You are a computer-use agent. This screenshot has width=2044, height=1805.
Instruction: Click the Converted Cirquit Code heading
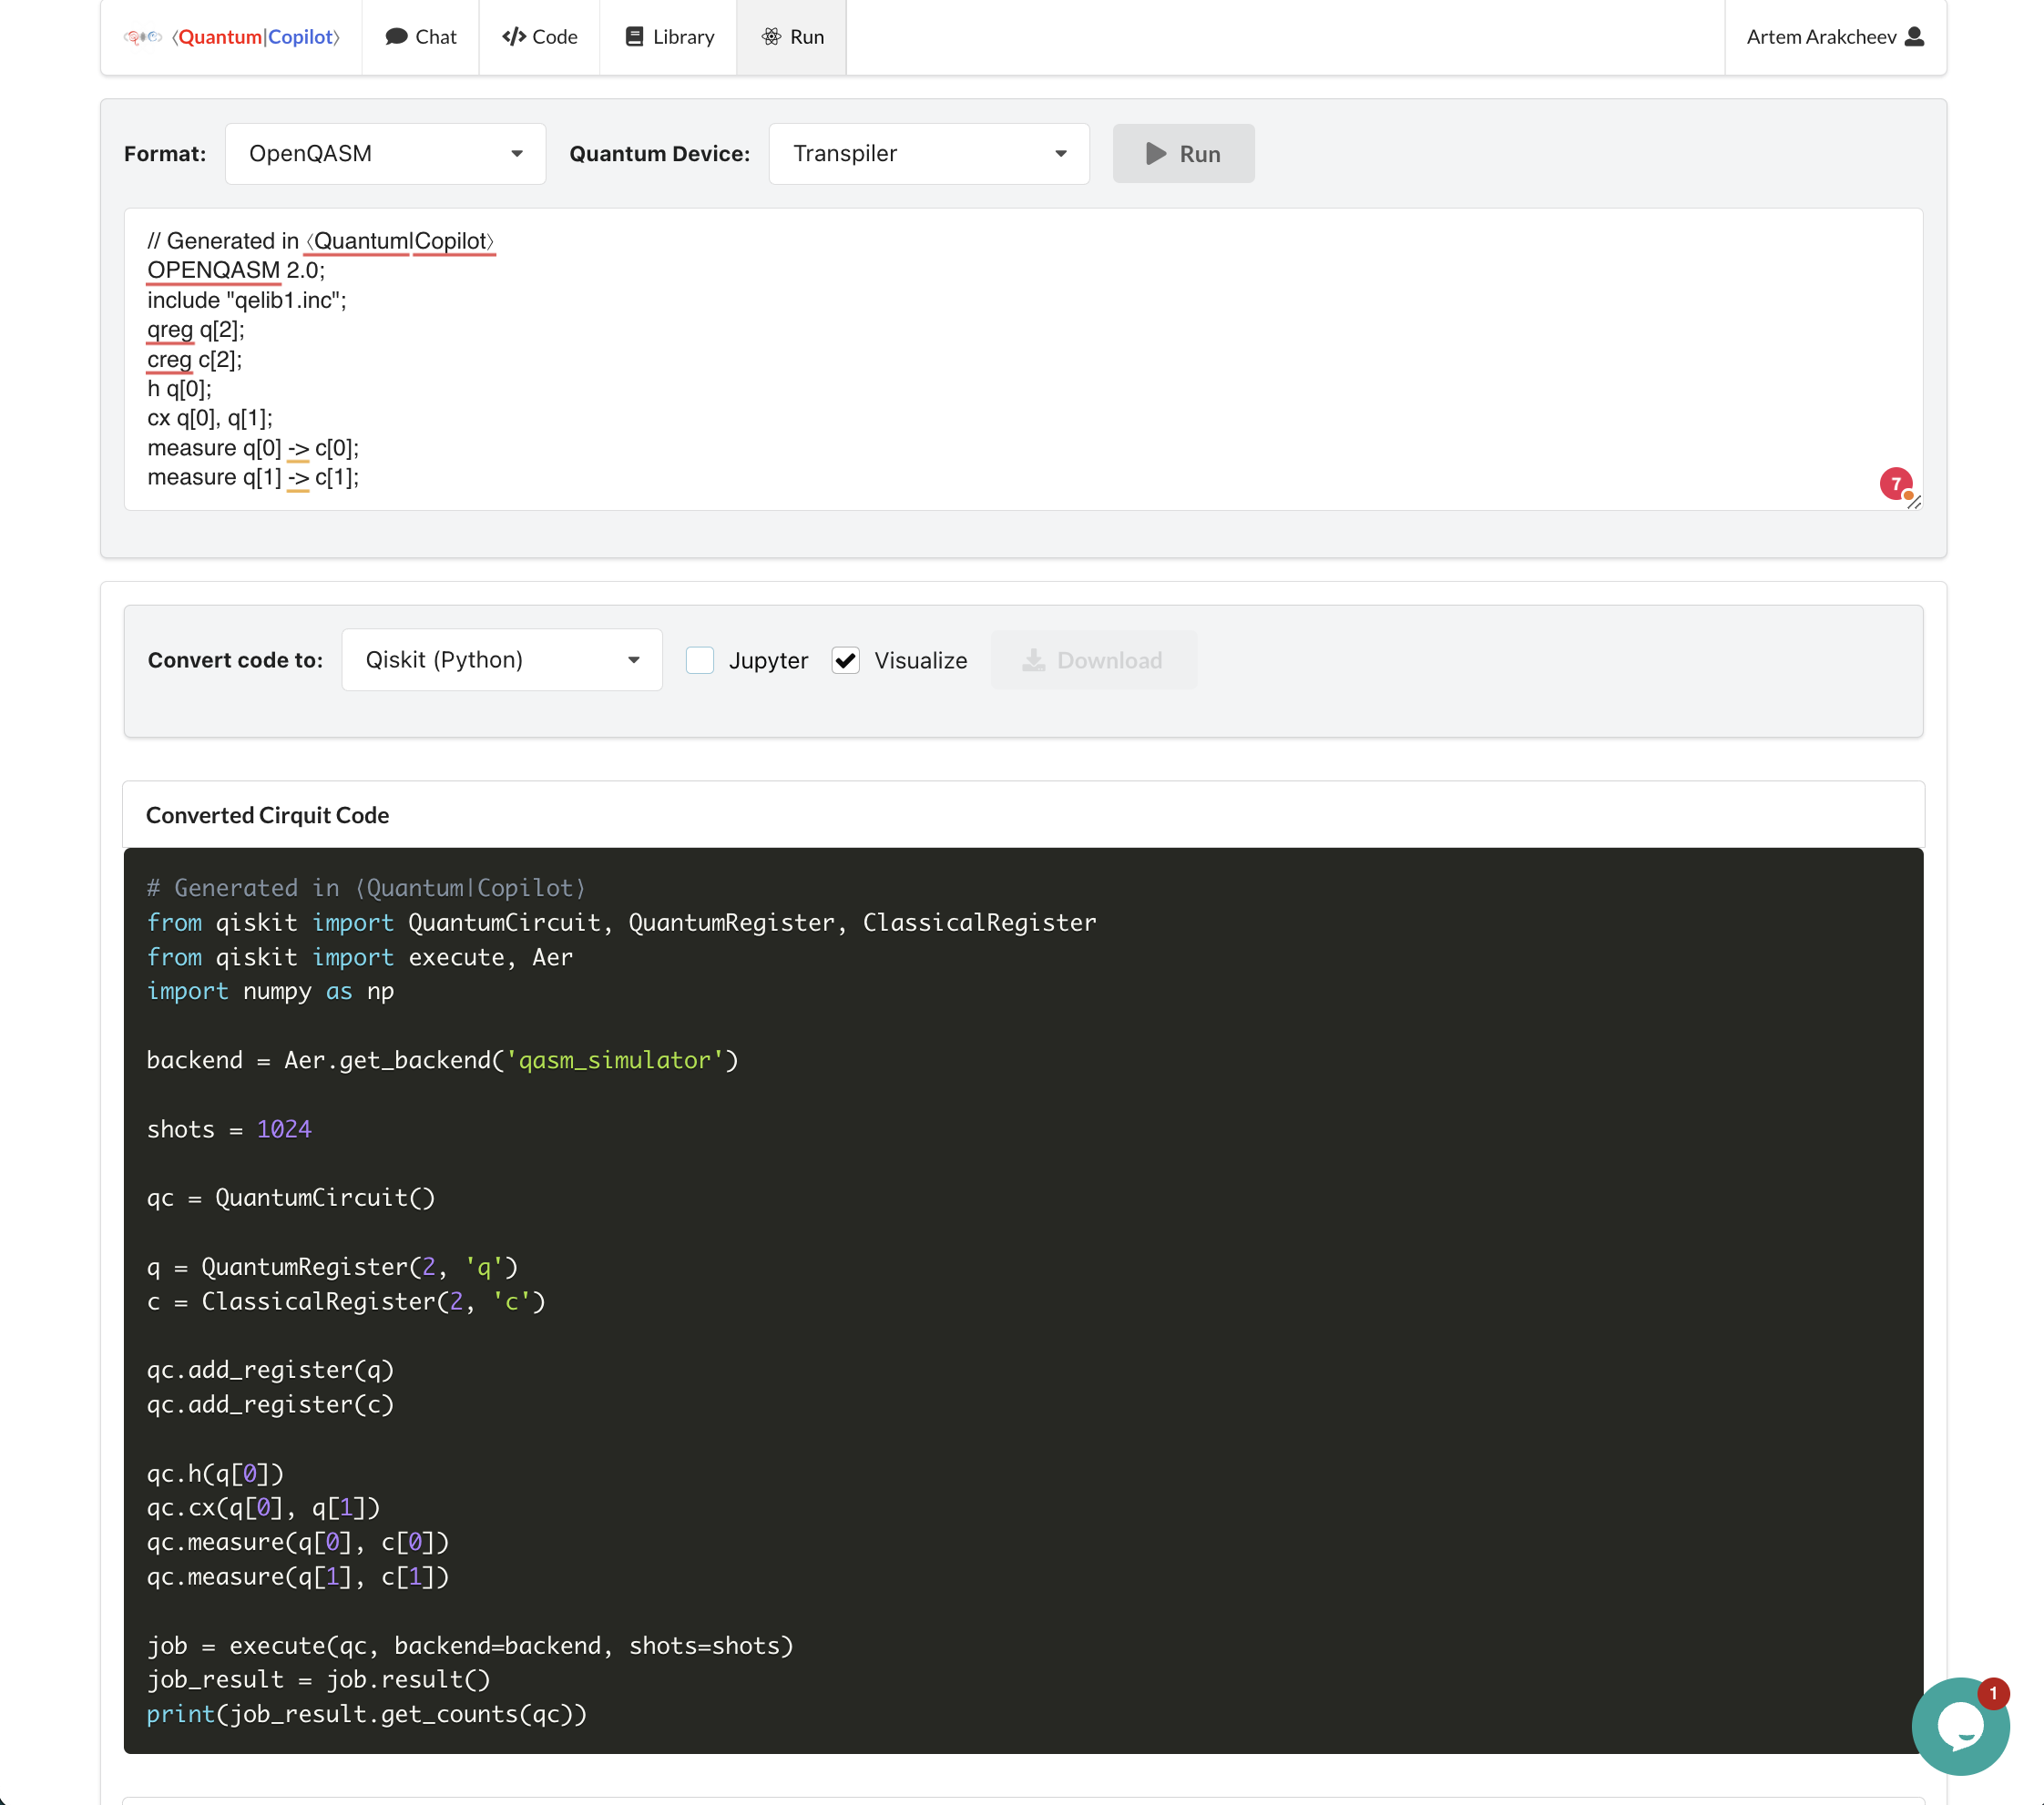point(267,815)
